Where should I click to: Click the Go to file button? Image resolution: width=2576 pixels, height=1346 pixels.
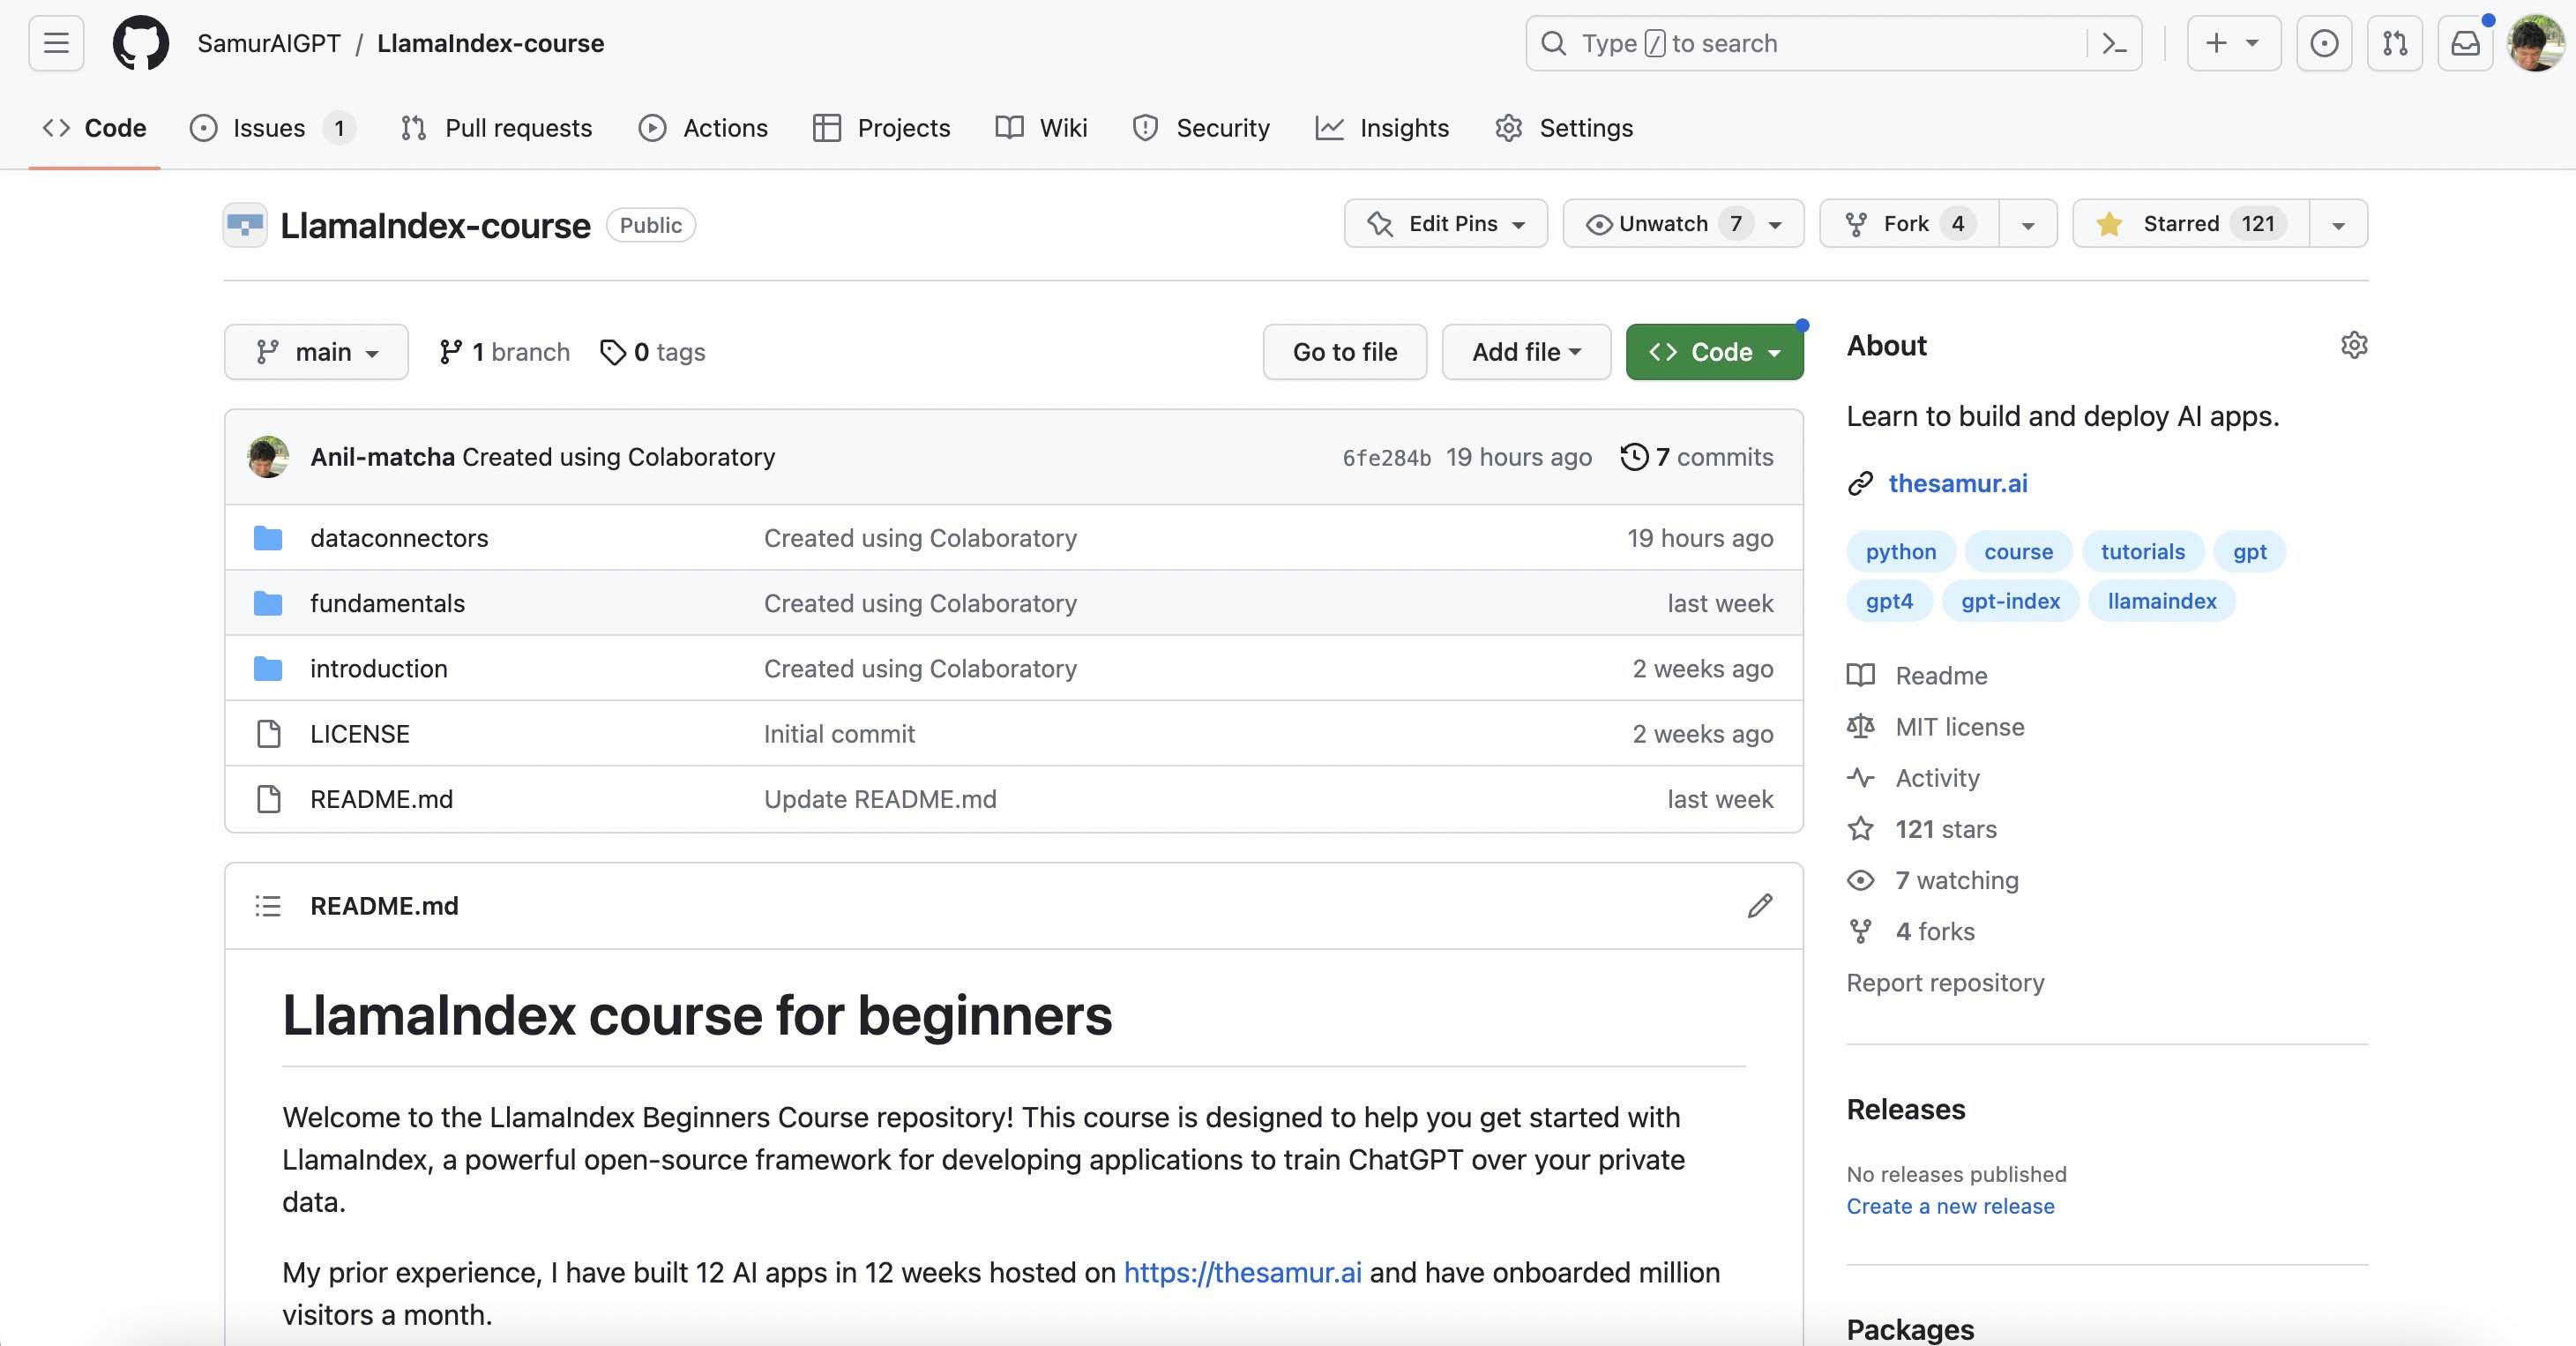tap(1344, 352)
